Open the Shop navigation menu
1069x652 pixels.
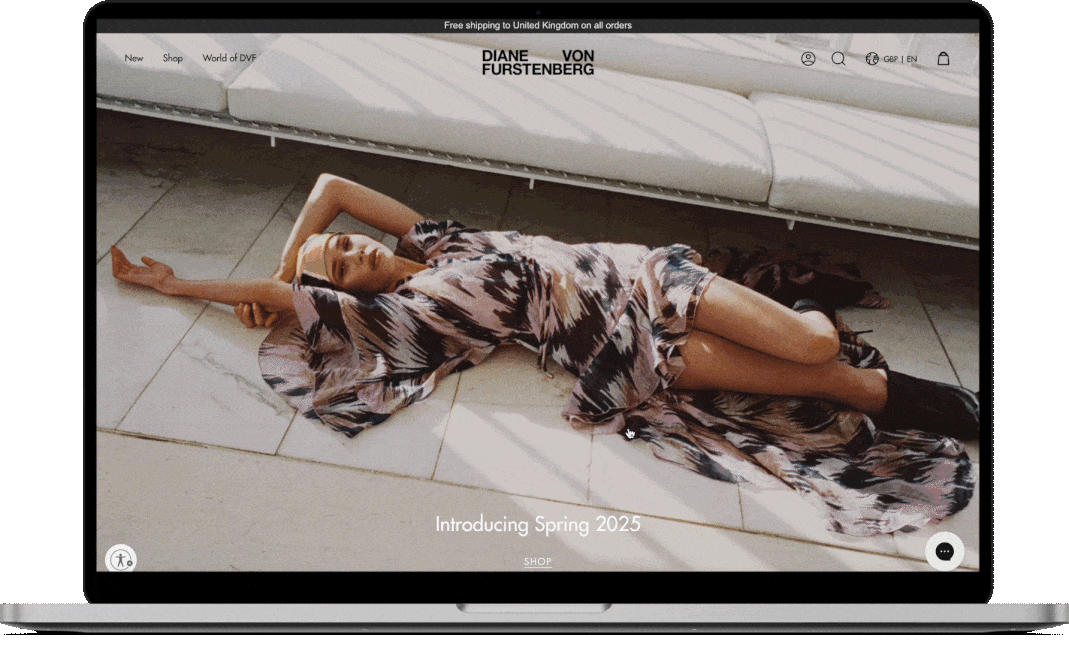tap(172, 58)
